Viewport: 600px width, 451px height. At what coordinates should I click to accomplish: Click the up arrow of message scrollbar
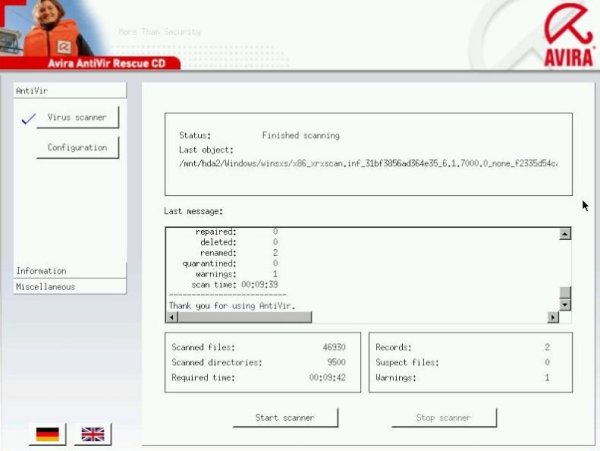565,234
